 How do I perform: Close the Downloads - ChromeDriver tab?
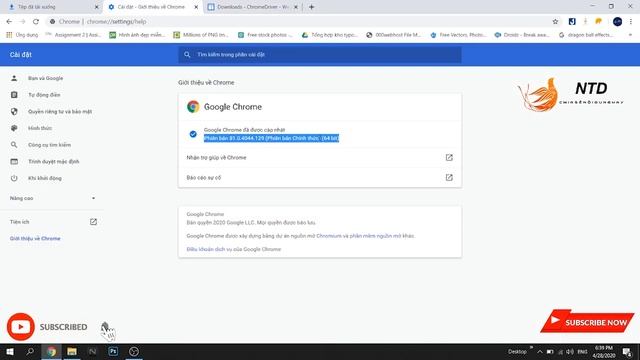(x=296, y=7)
